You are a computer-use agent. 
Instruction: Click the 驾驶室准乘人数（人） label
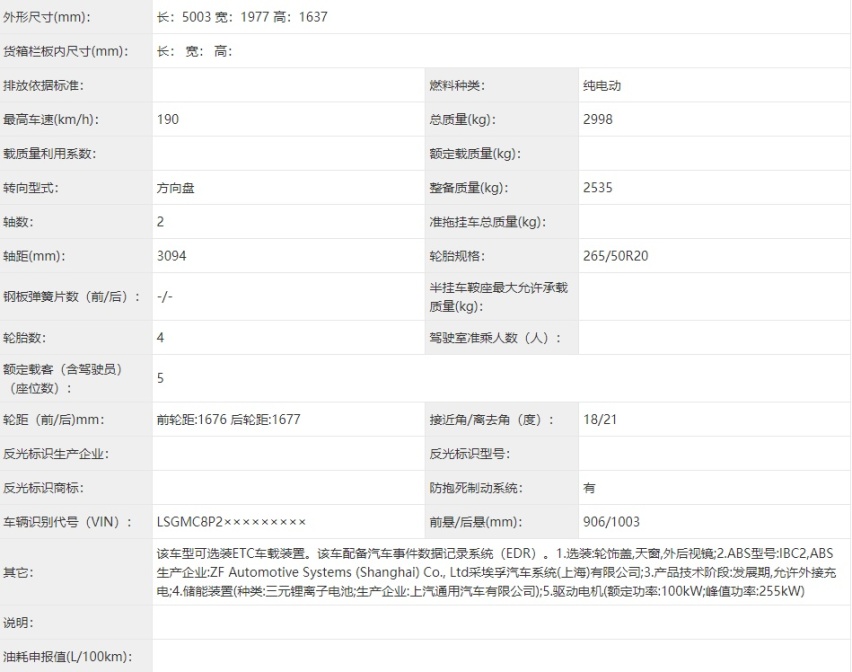(494, 337)
